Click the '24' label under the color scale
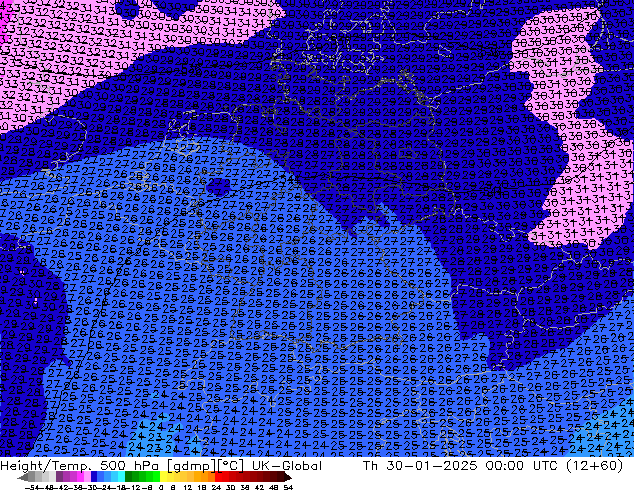This screenshot has width=634, height=490. click(216, 487)
